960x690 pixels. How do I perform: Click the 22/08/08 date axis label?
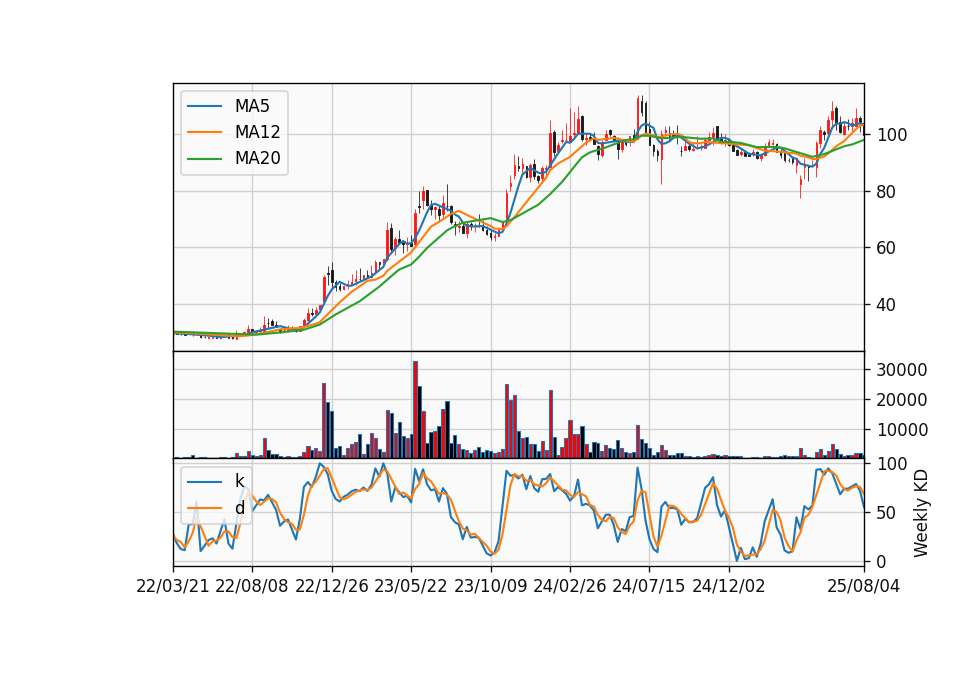[252, 586]
